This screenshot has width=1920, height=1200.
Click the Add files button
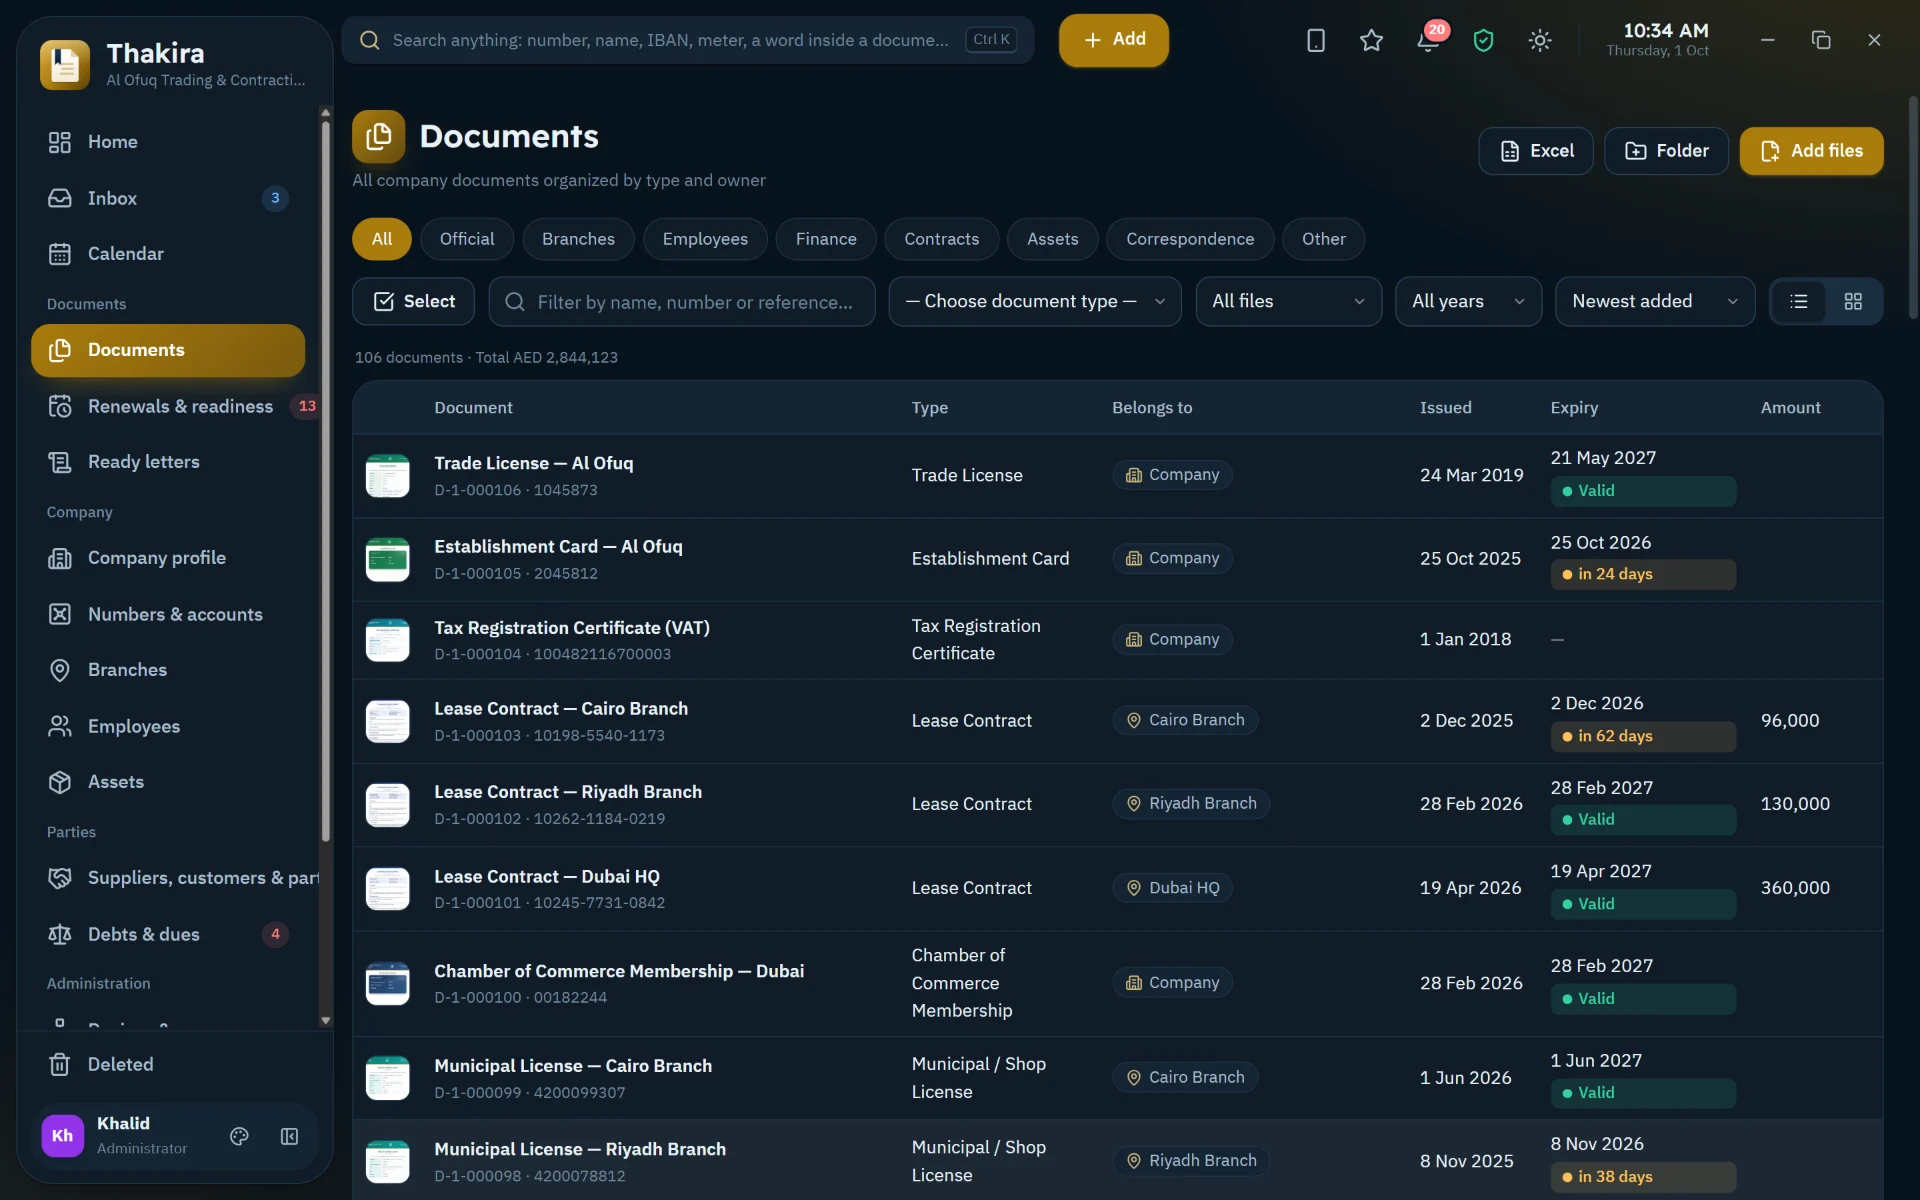pyautogui.click(x=1811, y=151)
